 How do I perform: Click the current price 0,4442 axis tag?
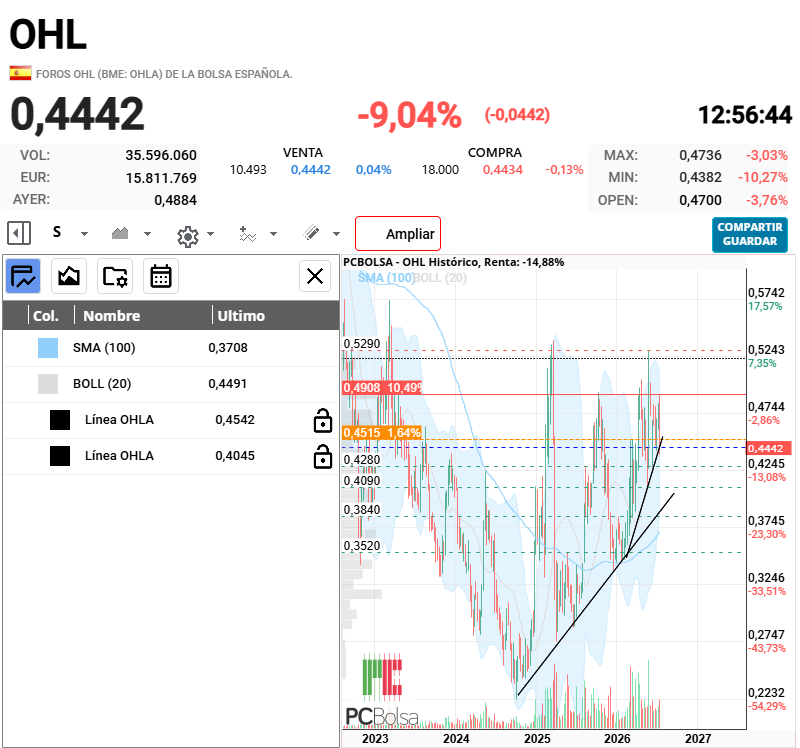pos(768,448)
